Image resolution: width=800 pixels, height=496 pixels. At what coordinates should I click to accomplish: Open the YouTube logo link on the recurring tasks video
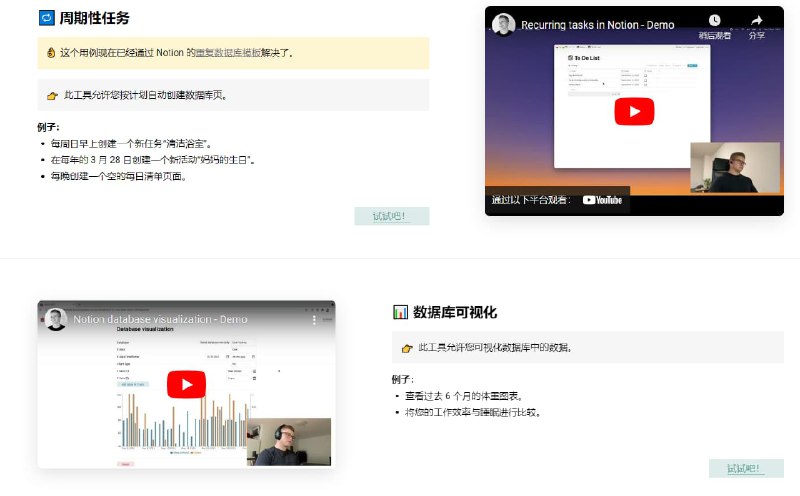click(x=603, y=200)
